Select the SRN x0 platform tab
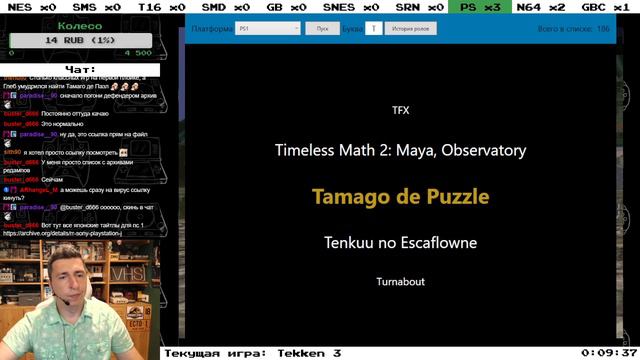The image size is (640, 360). point(420,7)
